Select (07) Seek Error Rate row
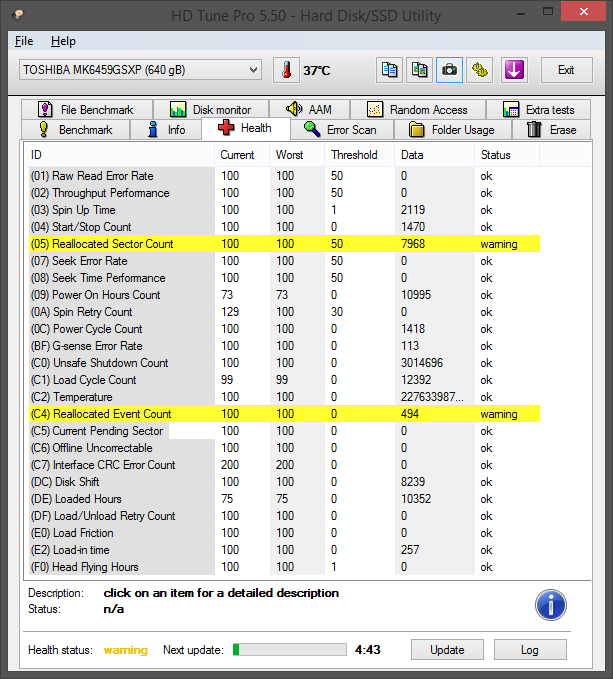This screenshot has width=613, height=679. 284,261
